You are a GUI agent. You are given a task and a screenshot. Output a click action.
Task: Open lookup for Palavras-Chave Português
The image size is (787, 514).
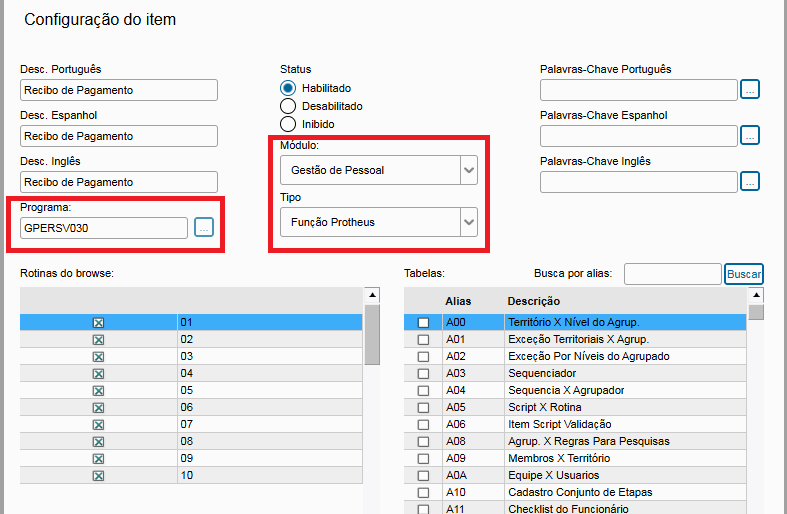(x=750, y=90)
